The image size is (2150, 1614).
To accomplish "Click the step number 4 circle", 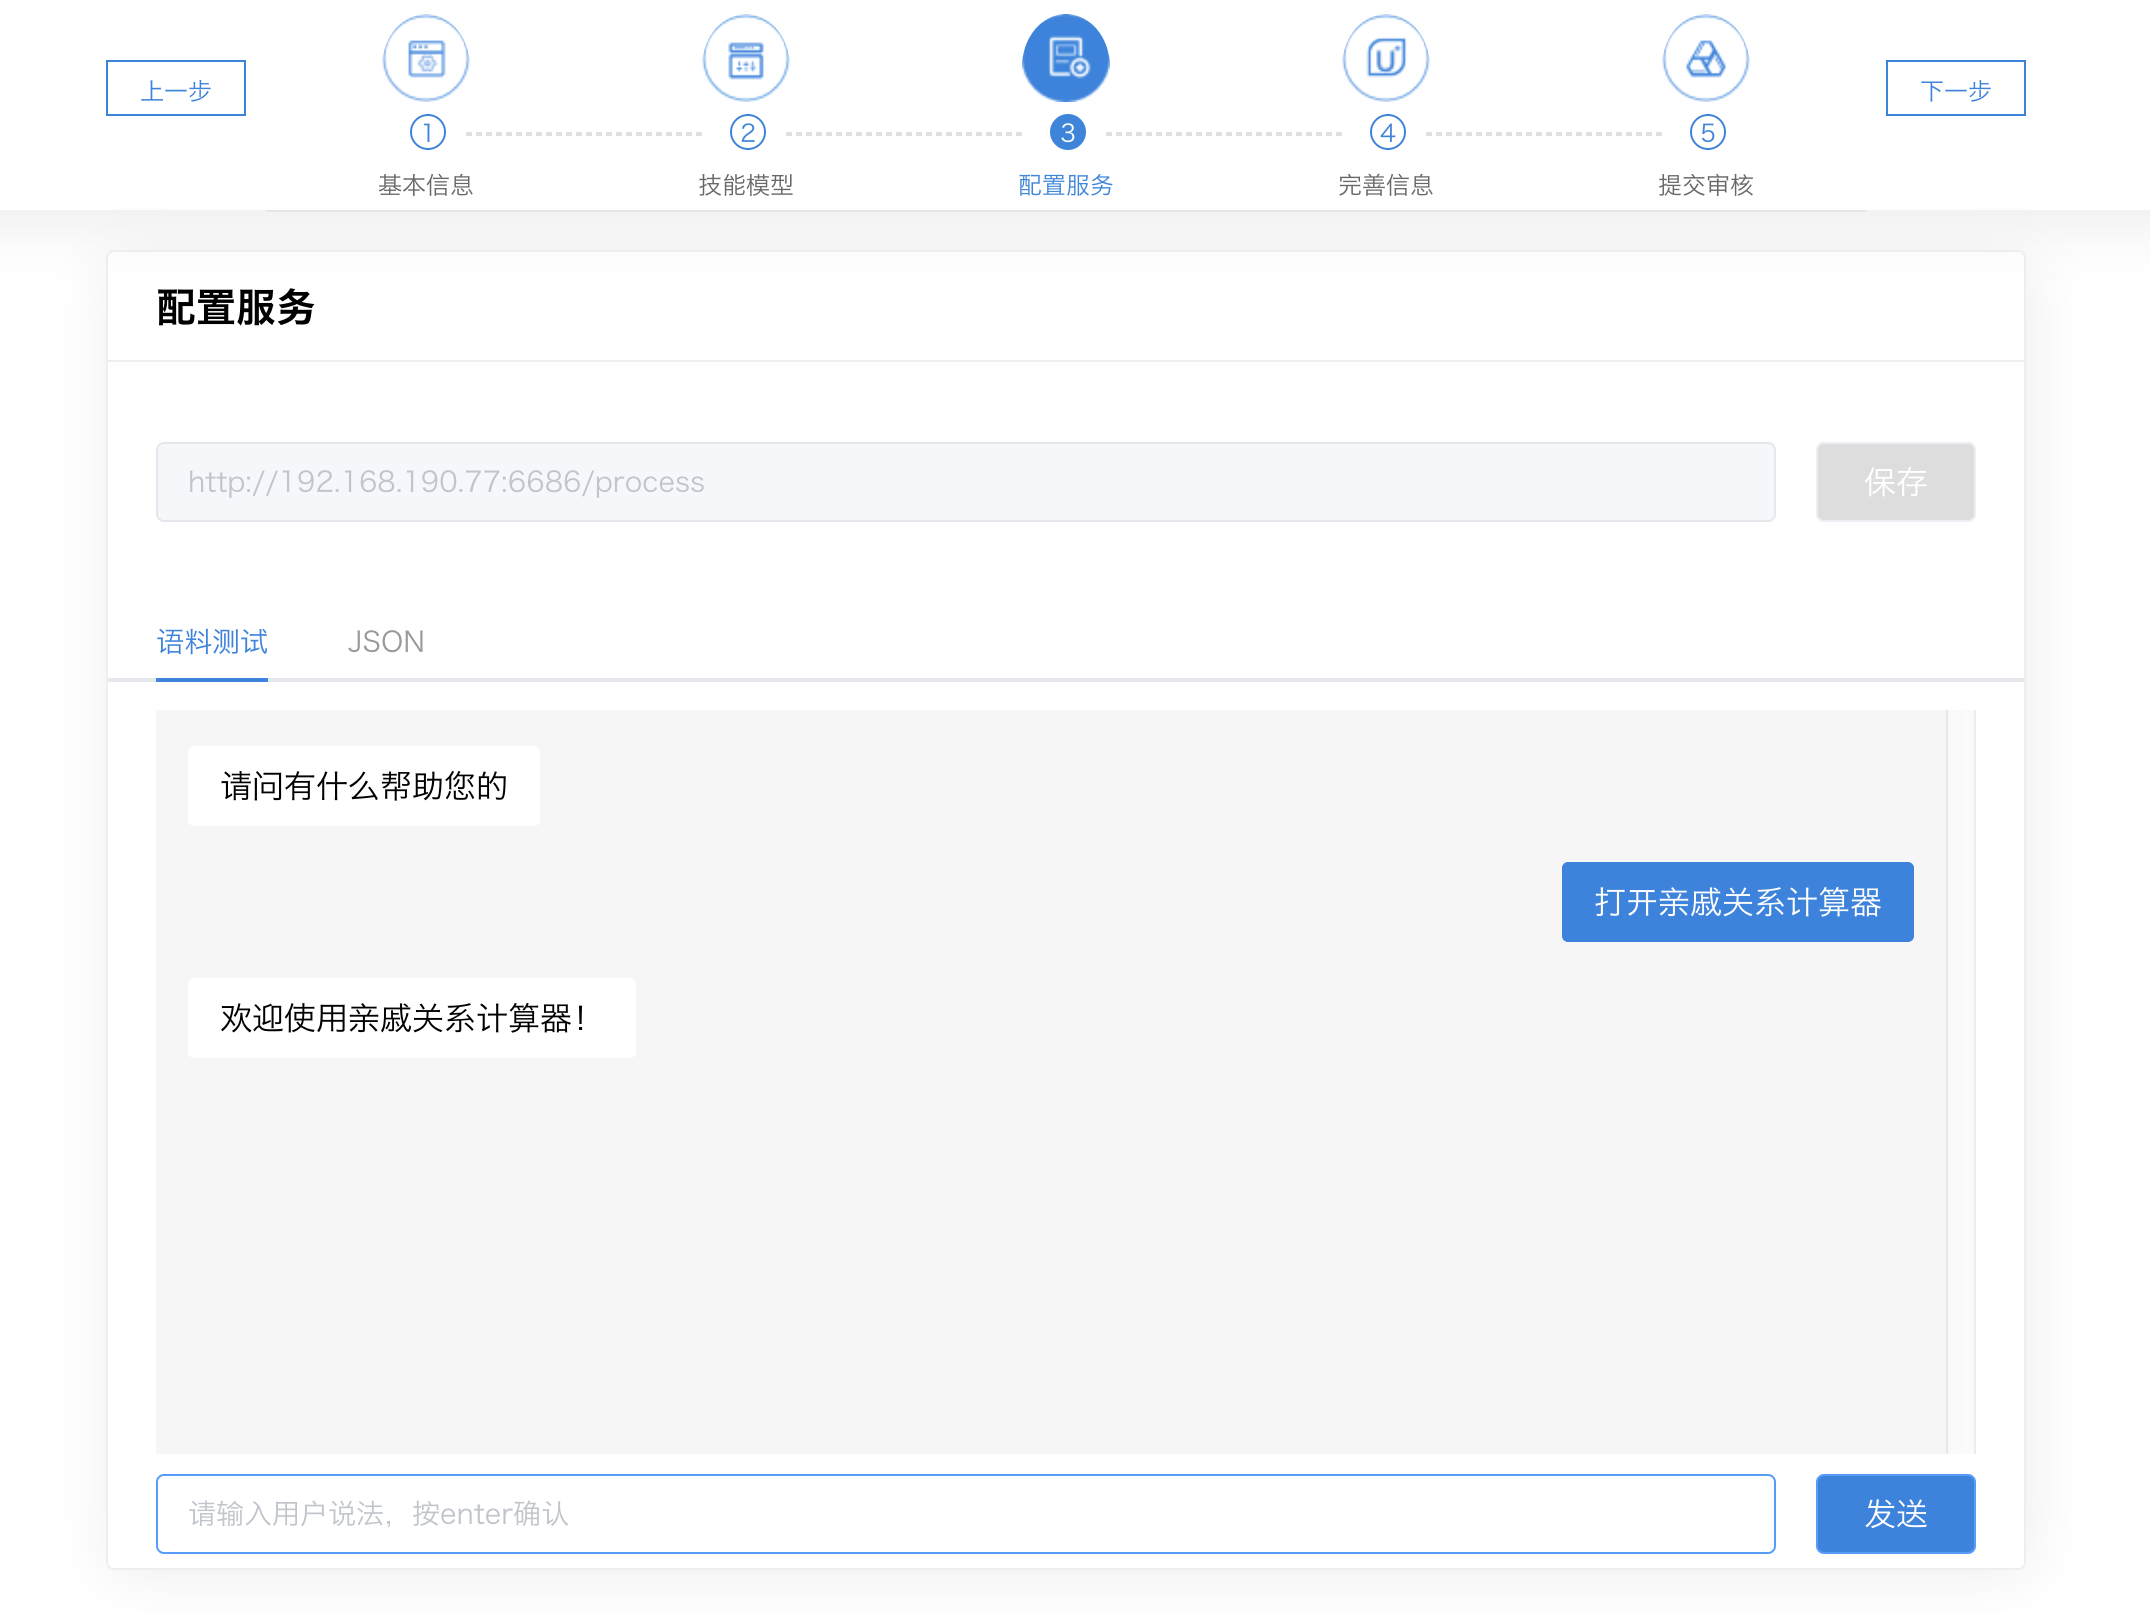I will [1387, 133].
